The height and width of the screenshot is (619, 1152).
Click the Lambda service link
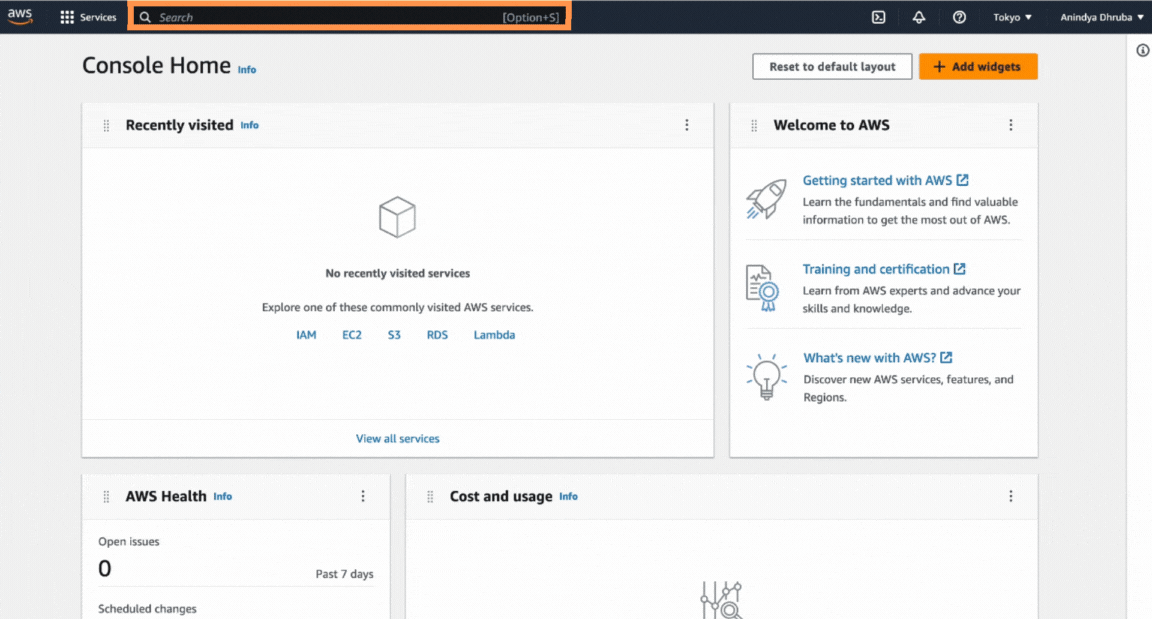[494, 334]
